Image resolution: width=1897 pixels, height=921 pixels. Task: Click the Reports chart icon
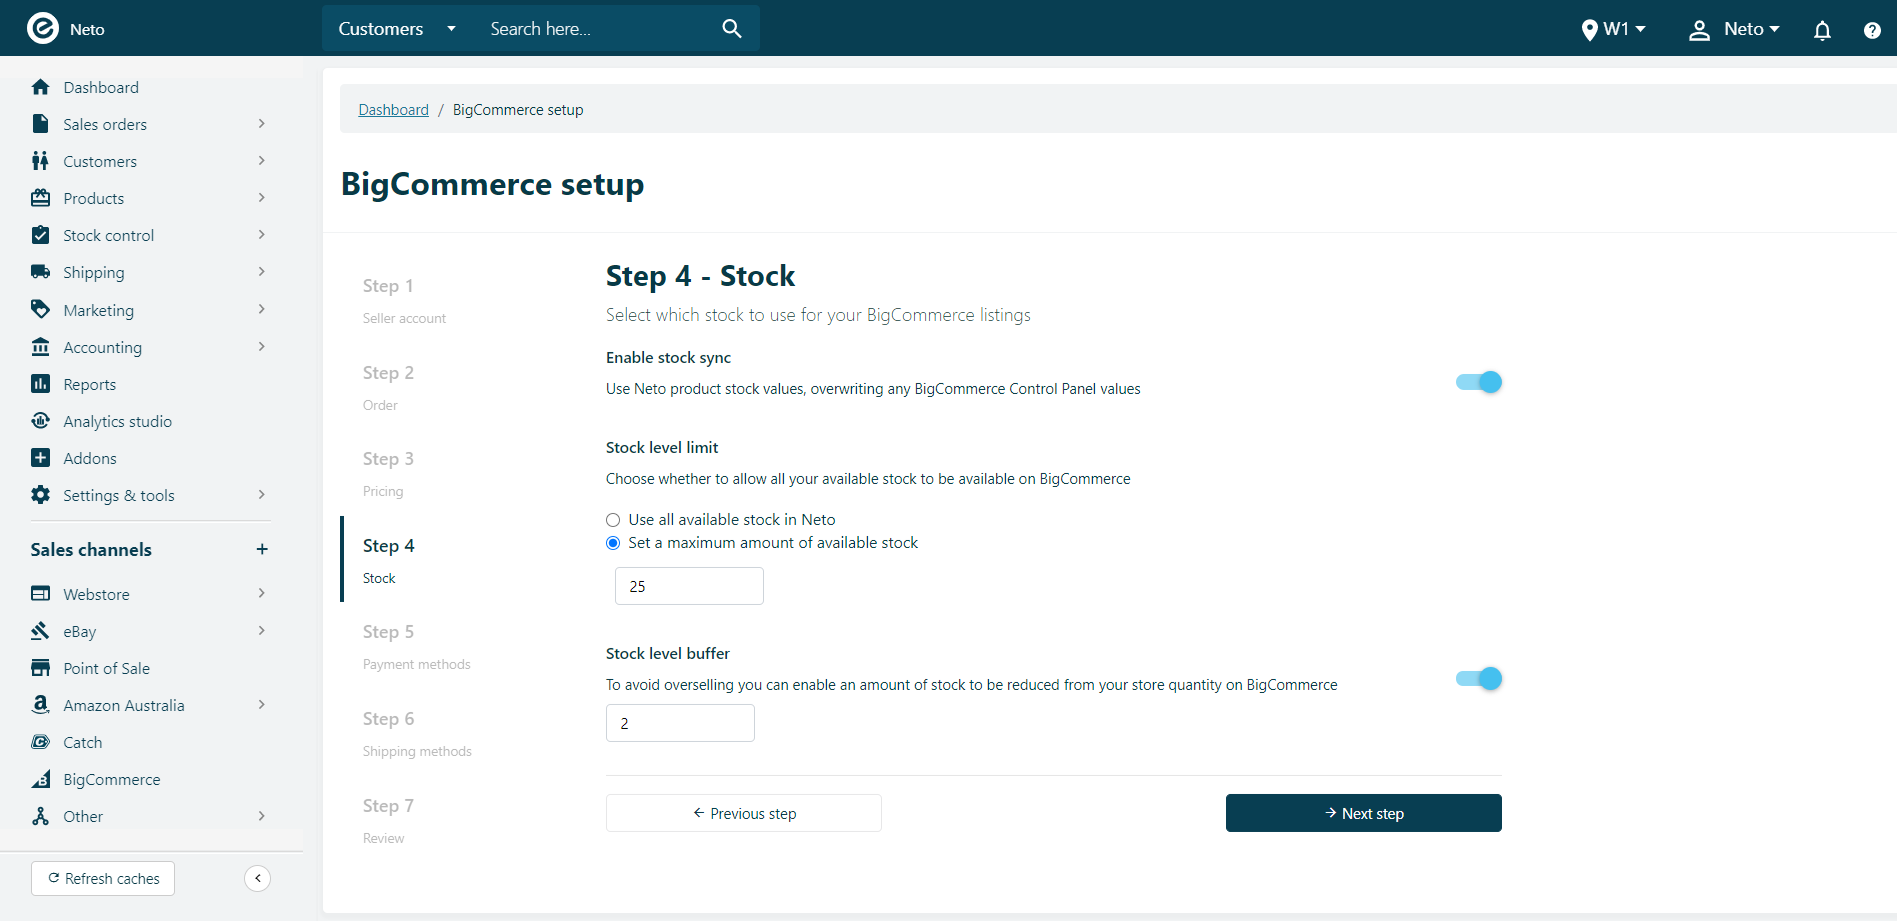[x=40, y=384]
